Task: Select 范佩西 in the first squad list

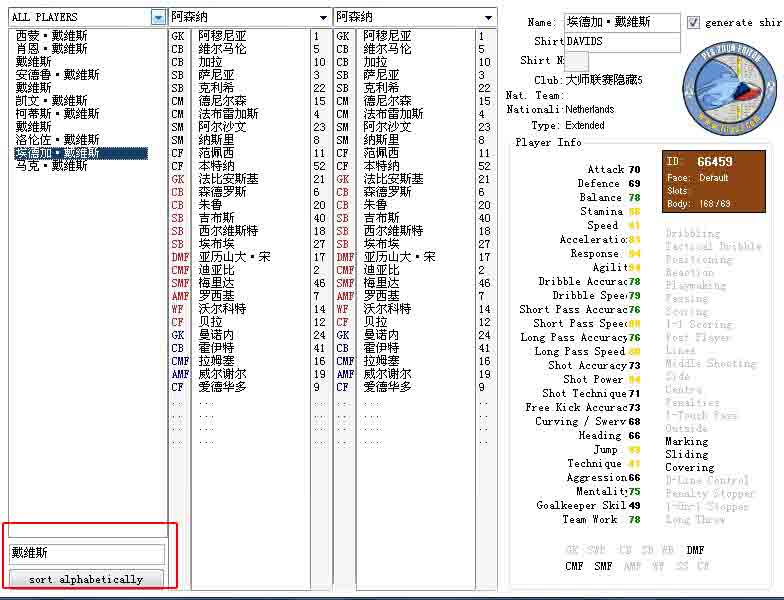Action: coord(216,152)
